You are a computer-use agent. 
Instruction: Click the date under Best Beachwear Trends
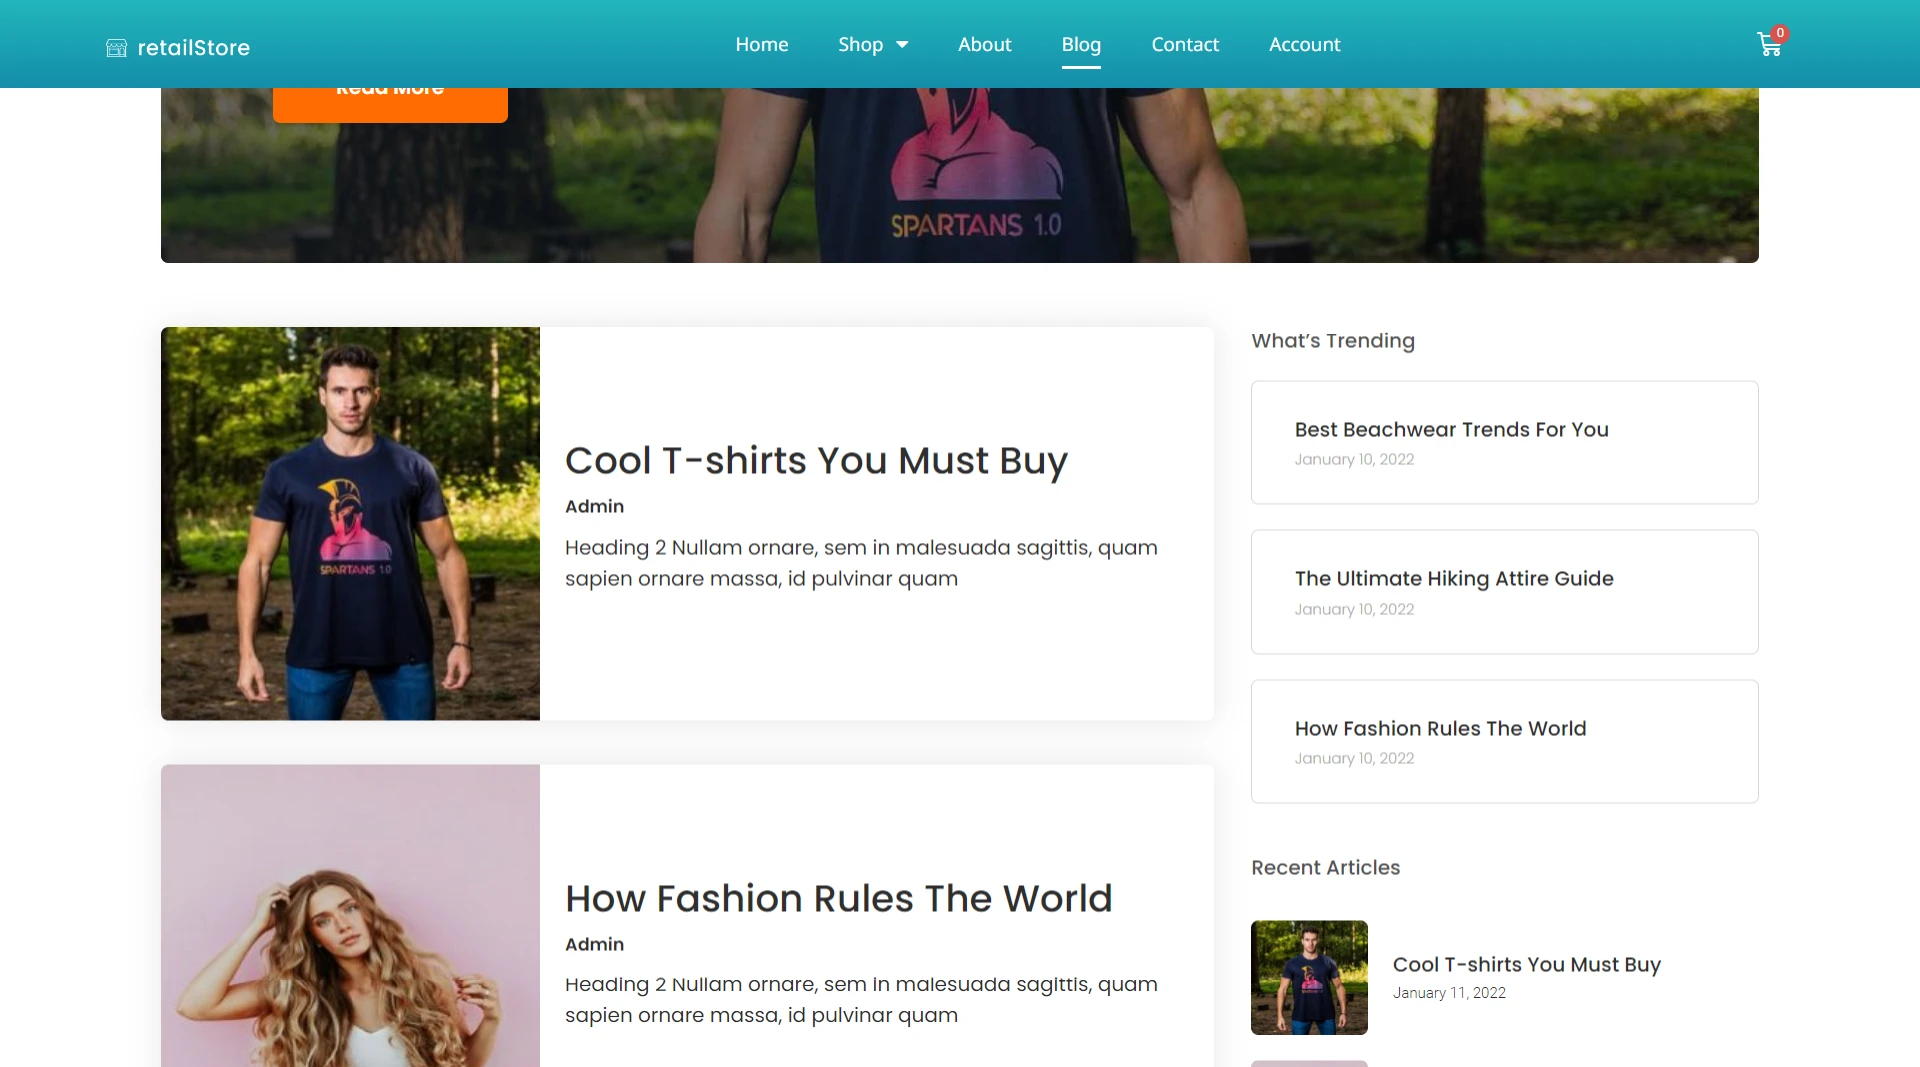(x=1354, y=459)
